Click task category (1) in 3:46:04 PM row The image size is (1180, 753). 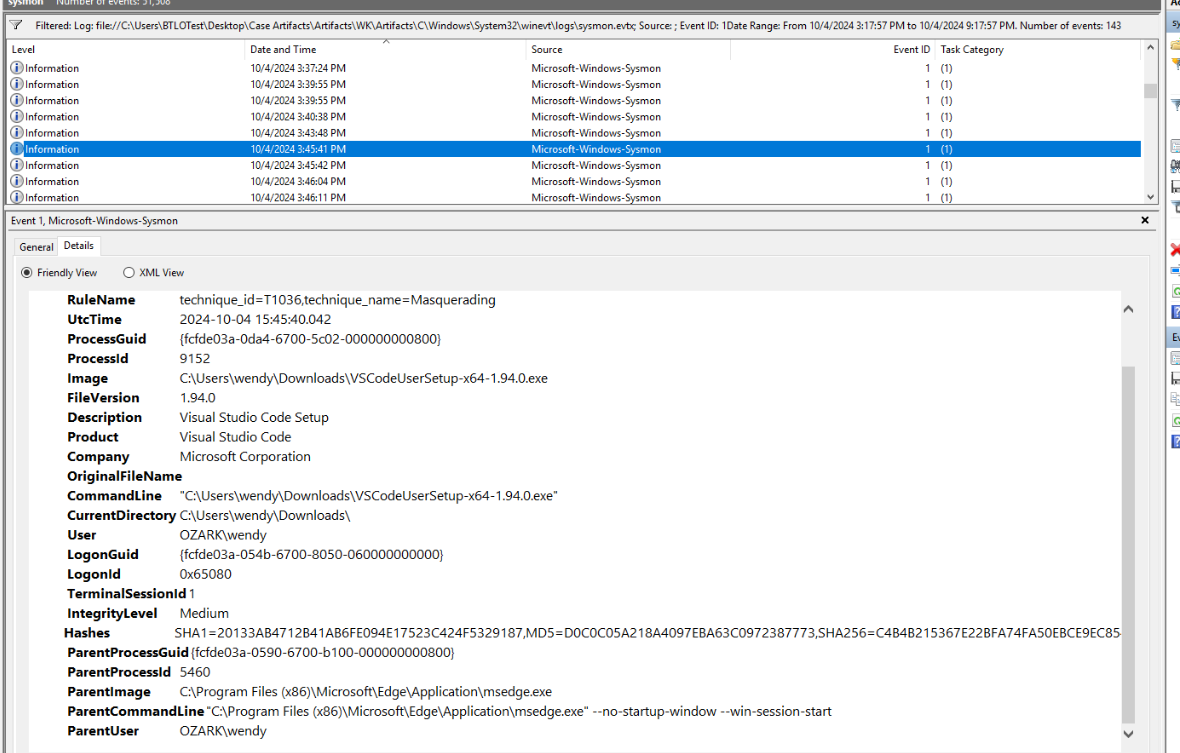tap(946, 181)
